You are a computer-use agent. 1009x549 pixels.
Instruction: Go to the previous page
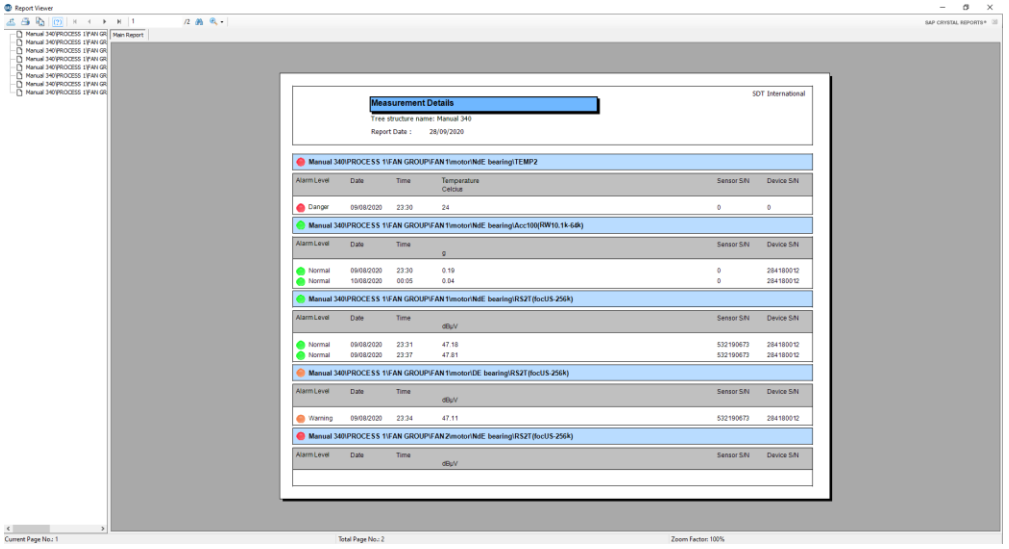click(89, 21)
